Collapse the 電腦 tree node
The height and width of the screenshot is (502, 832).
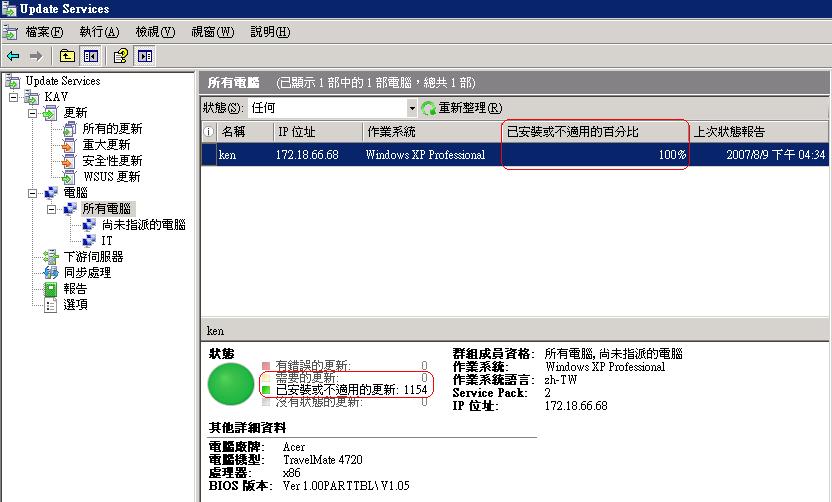click(32, 193)
